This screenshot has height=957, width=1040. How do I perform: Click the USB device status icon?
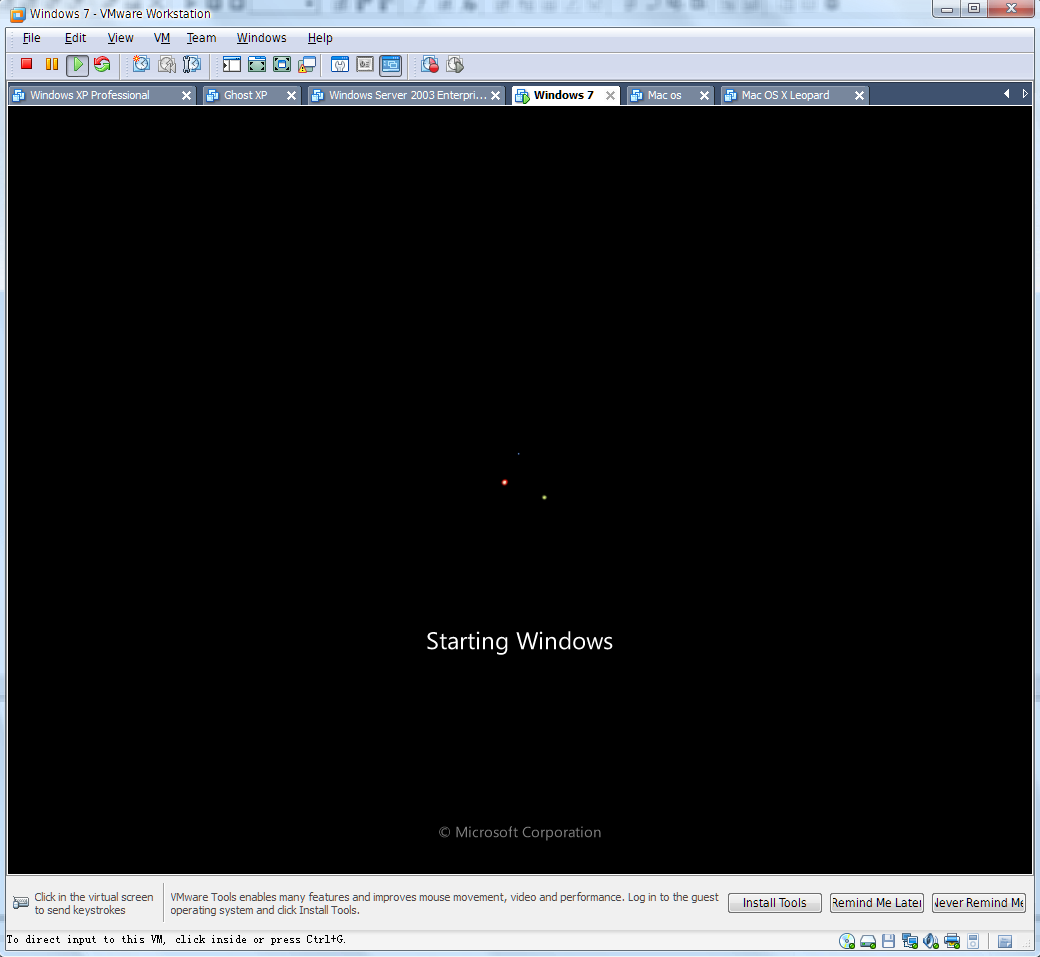coord(973,941)
